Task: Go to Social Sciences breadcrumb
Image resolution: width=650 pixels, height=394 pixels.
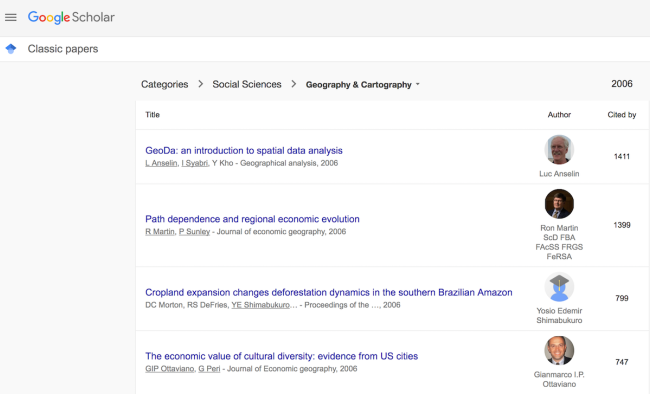Action: 247,84
